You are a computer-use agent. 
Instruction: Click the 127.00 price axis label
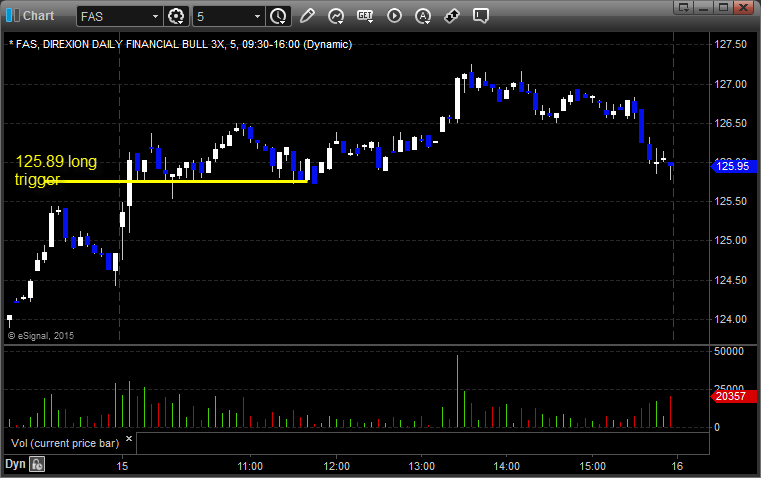pos(730,84)
